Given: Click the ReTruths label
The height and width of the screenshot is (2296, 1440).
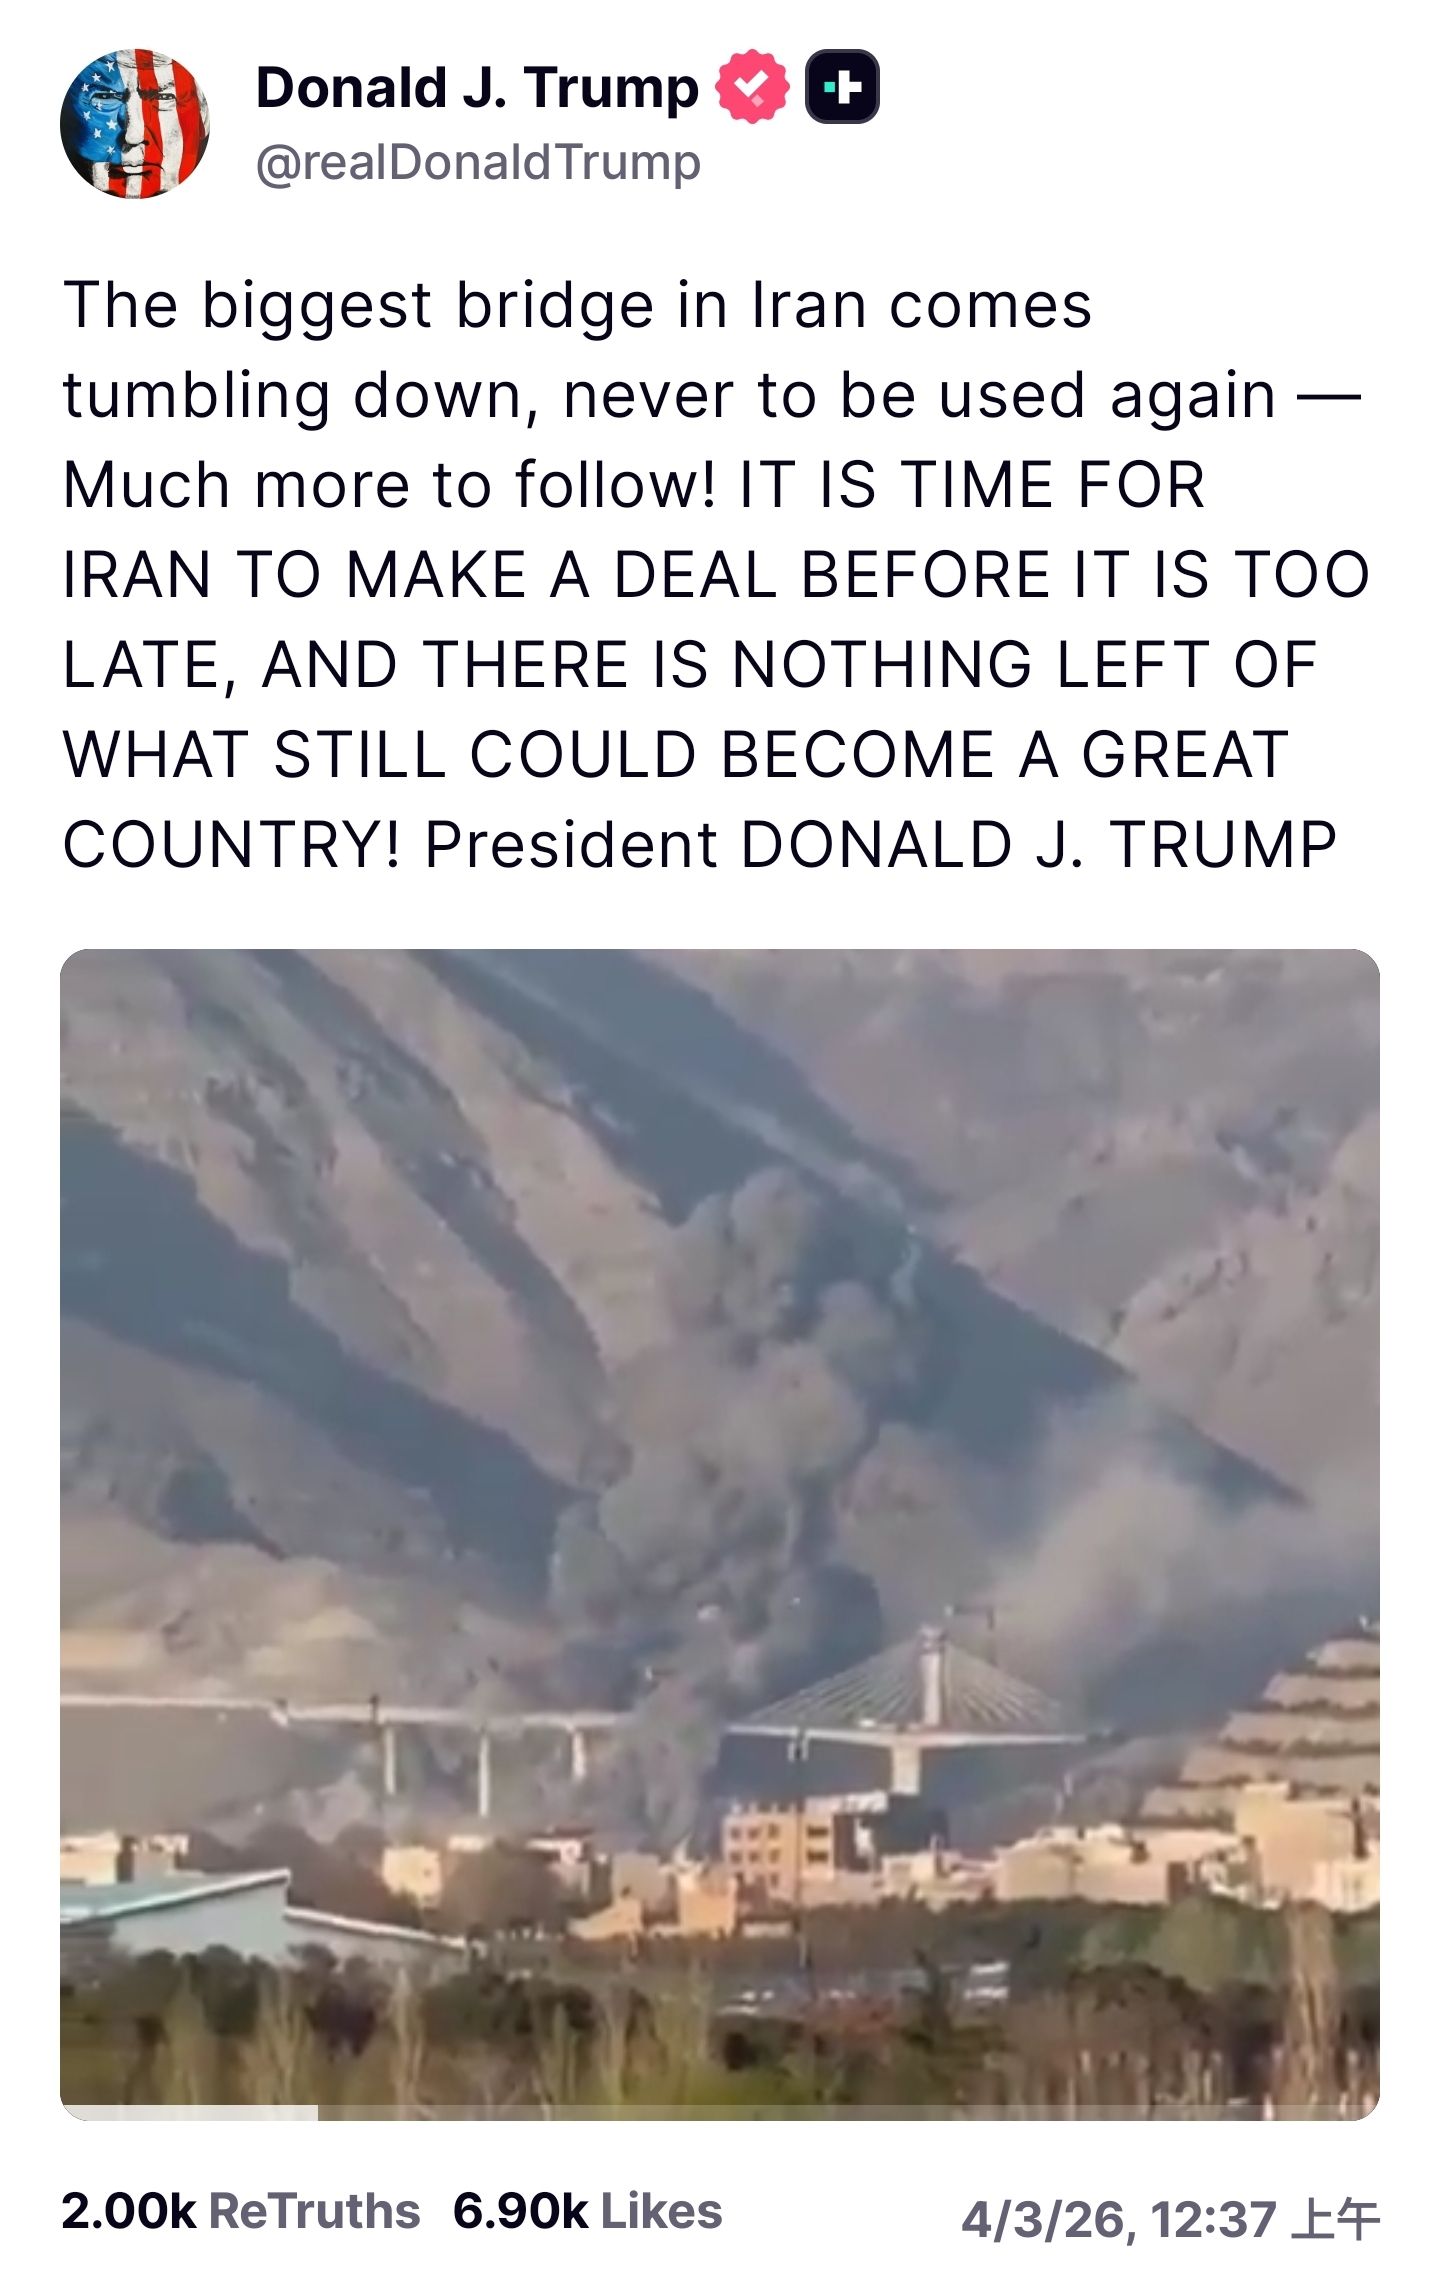Looking at the screenshot, I should pos(314,2211).
